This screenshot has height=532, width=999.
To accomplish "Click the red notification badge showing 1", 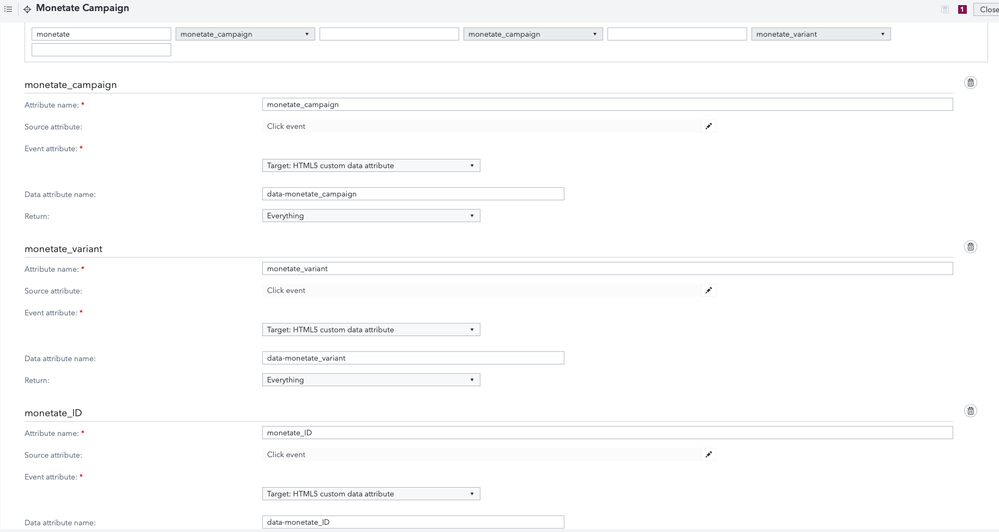I will (x=962, y=9).
